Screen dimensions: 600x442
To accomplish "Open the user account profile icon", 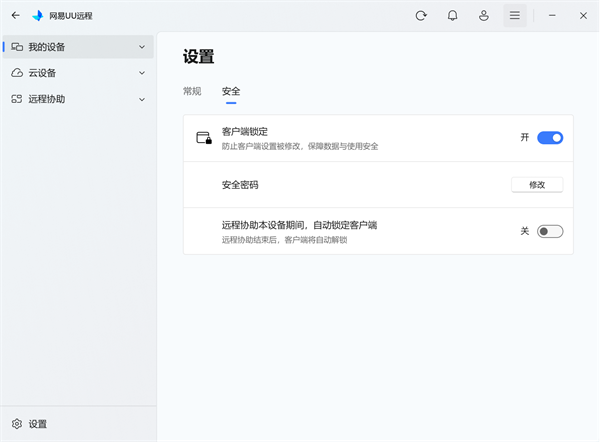I will pyautogui.click(x=484, y=15).
